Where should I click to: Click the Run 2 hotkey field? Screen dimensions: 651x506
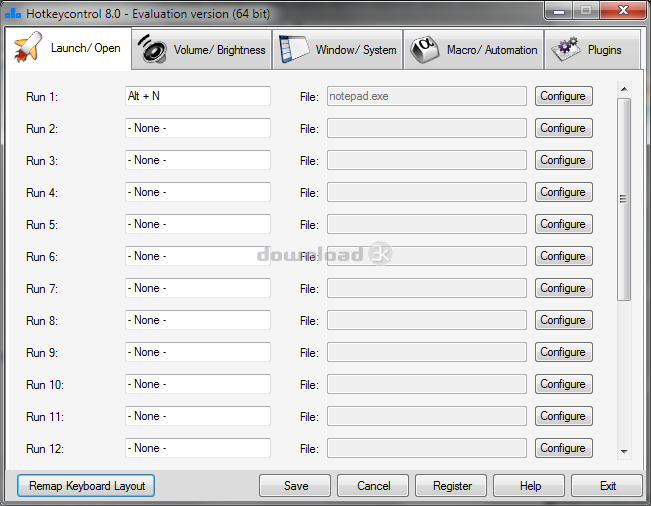point(198,128)
